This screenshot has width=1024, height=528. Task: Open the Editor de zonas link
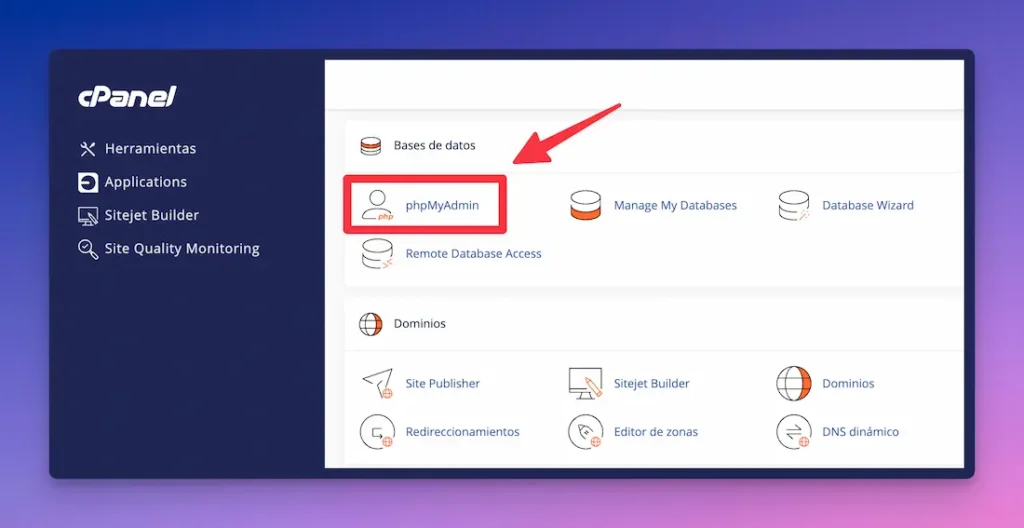click(656, 432)
